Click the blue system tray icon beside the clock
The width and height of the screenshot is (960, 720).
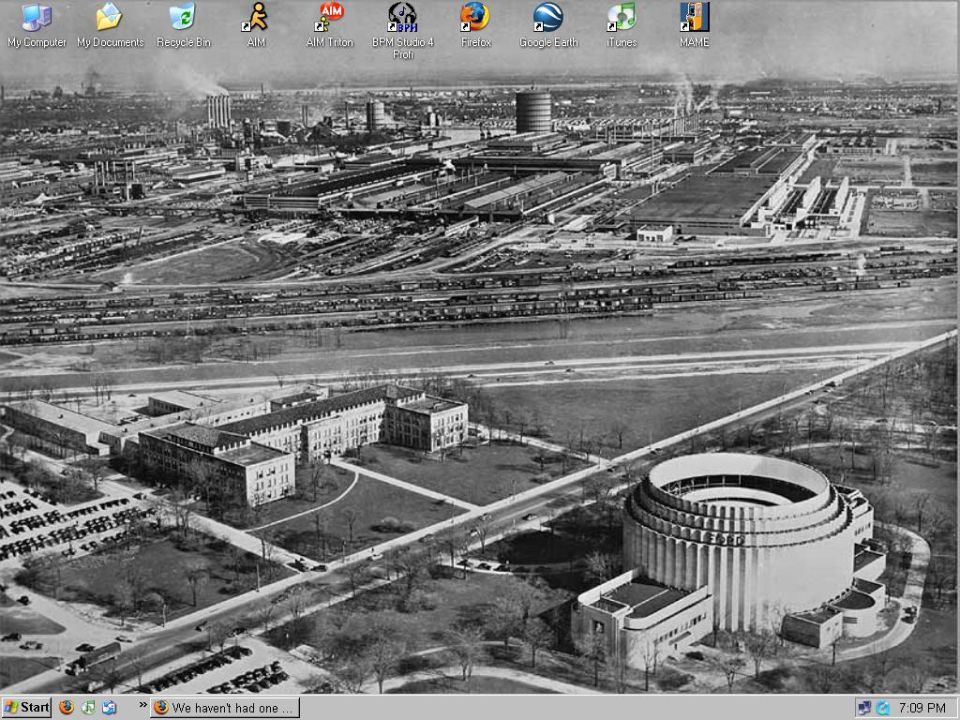click(882, 708)
